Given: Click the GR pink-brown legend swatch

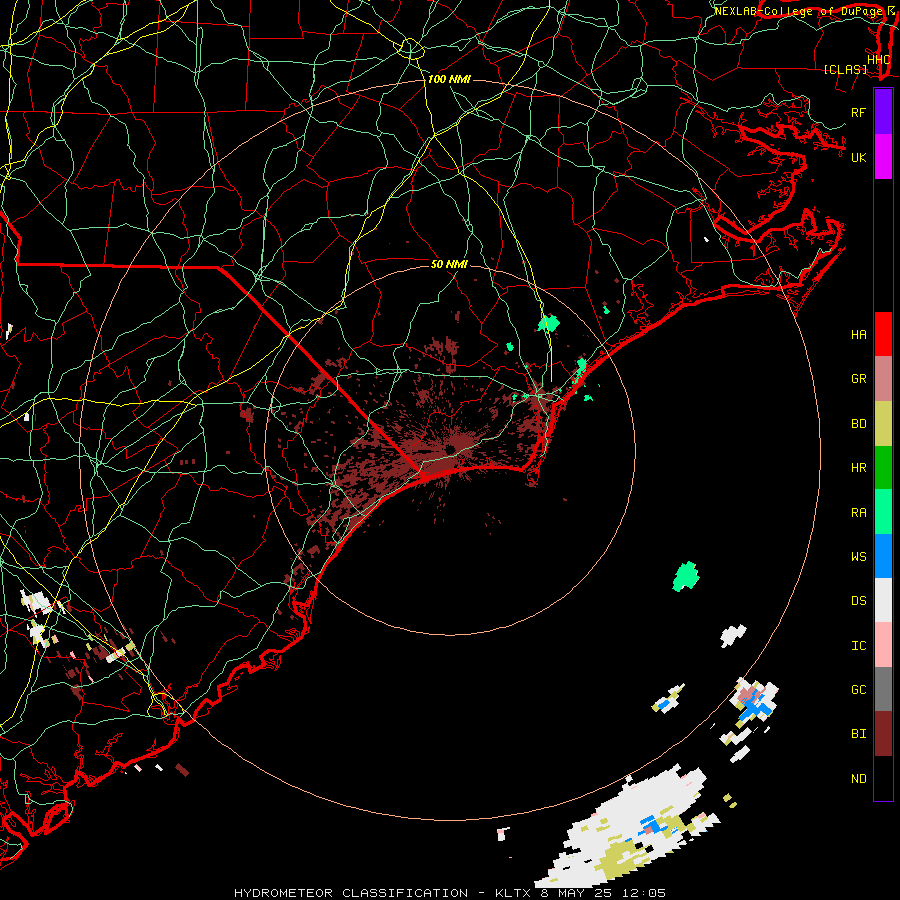Looking at the screenshot, I should 883,379.
